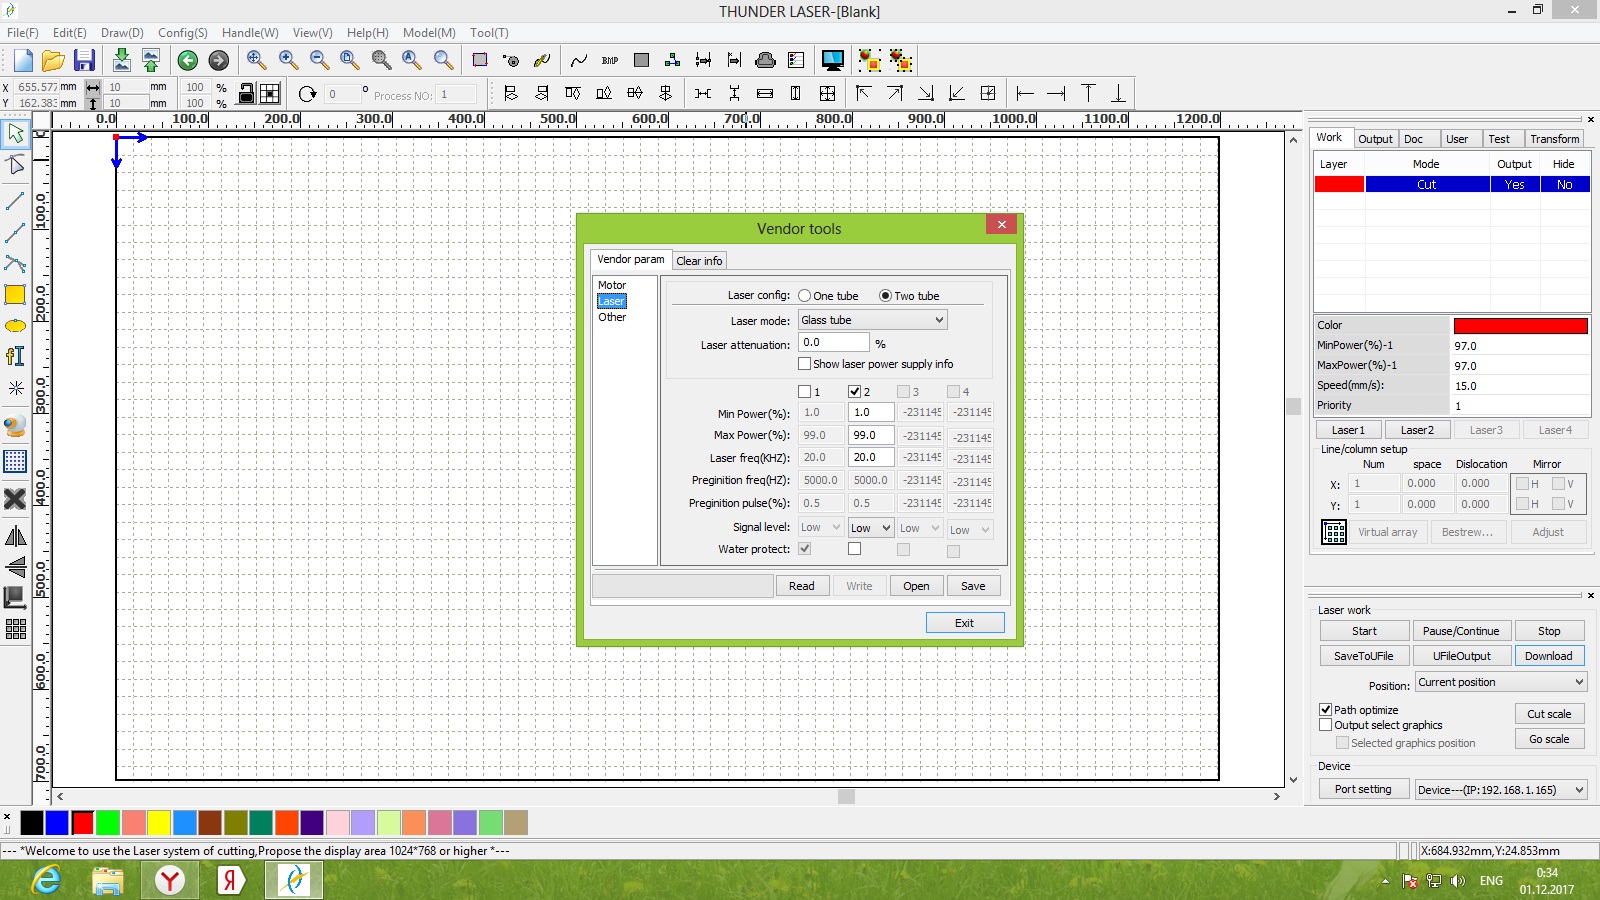Open the Device IP address dropdown

[x=1501, y=790]
